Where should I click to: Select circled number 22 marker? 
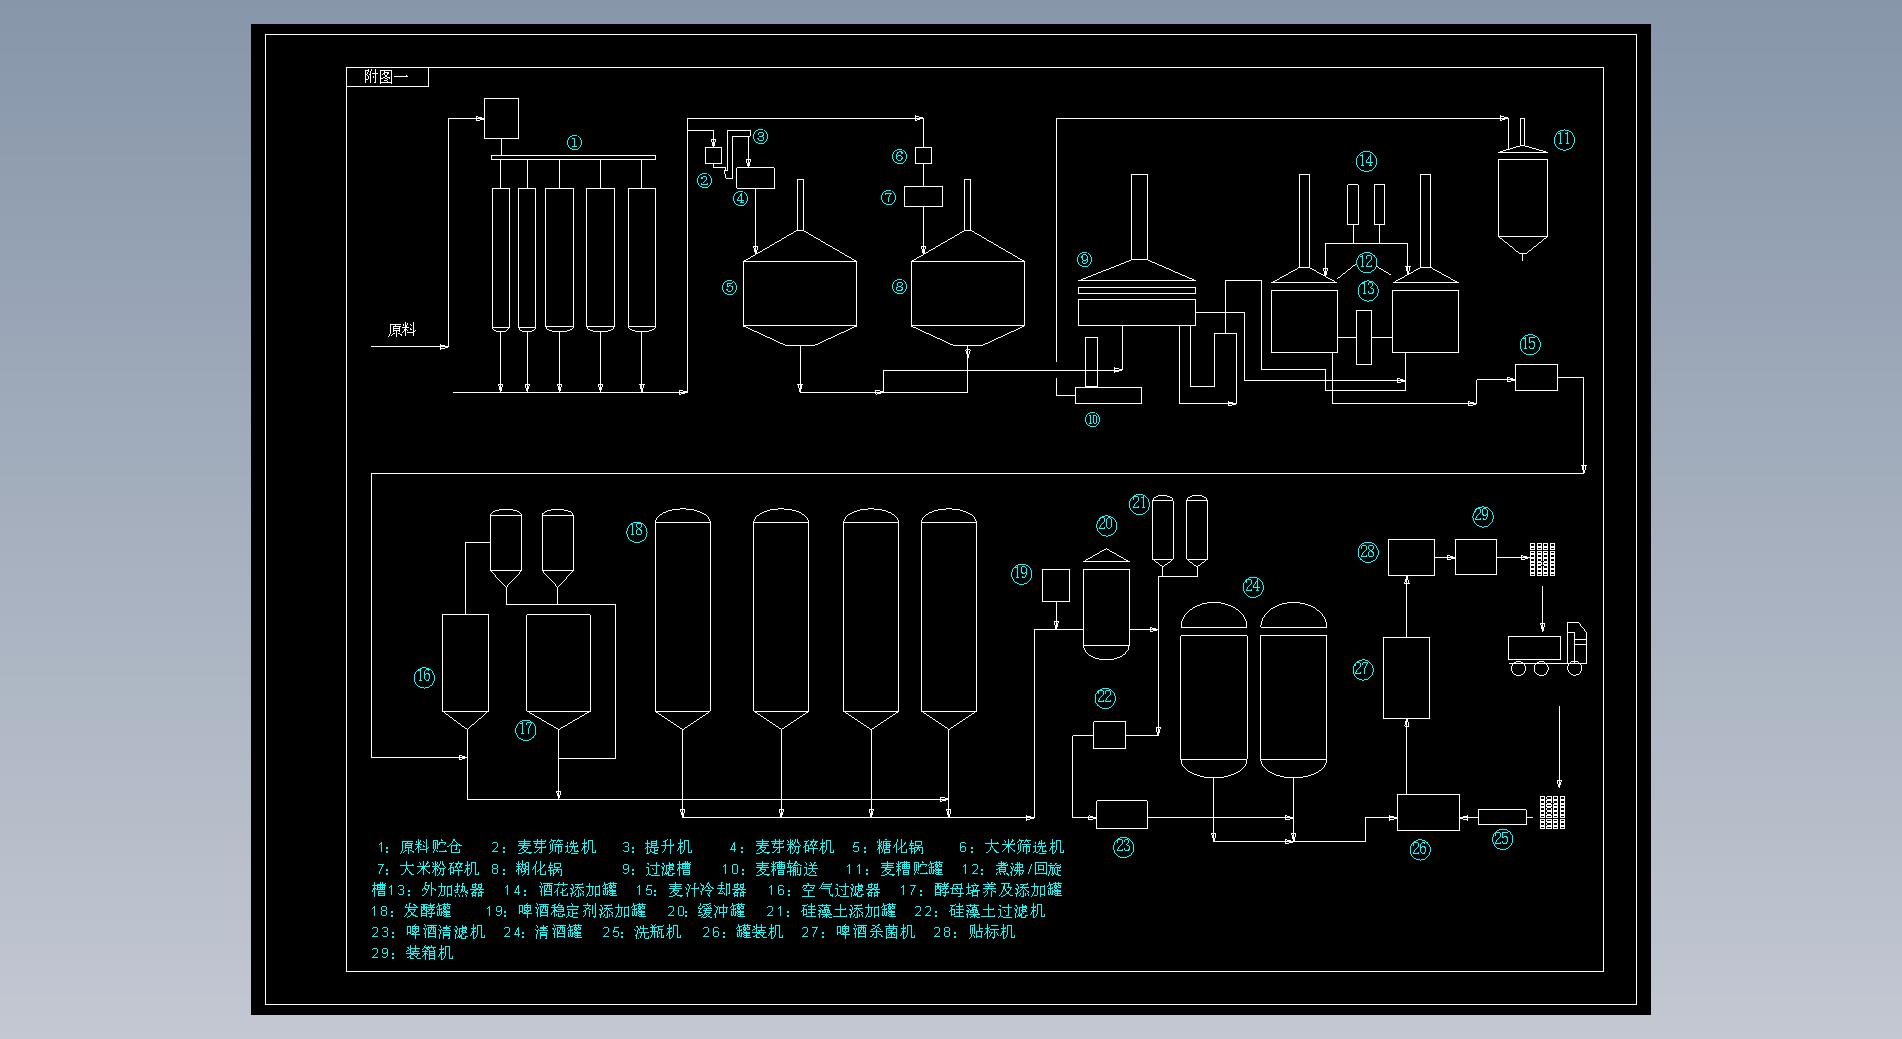click(x=1105, y=698)
